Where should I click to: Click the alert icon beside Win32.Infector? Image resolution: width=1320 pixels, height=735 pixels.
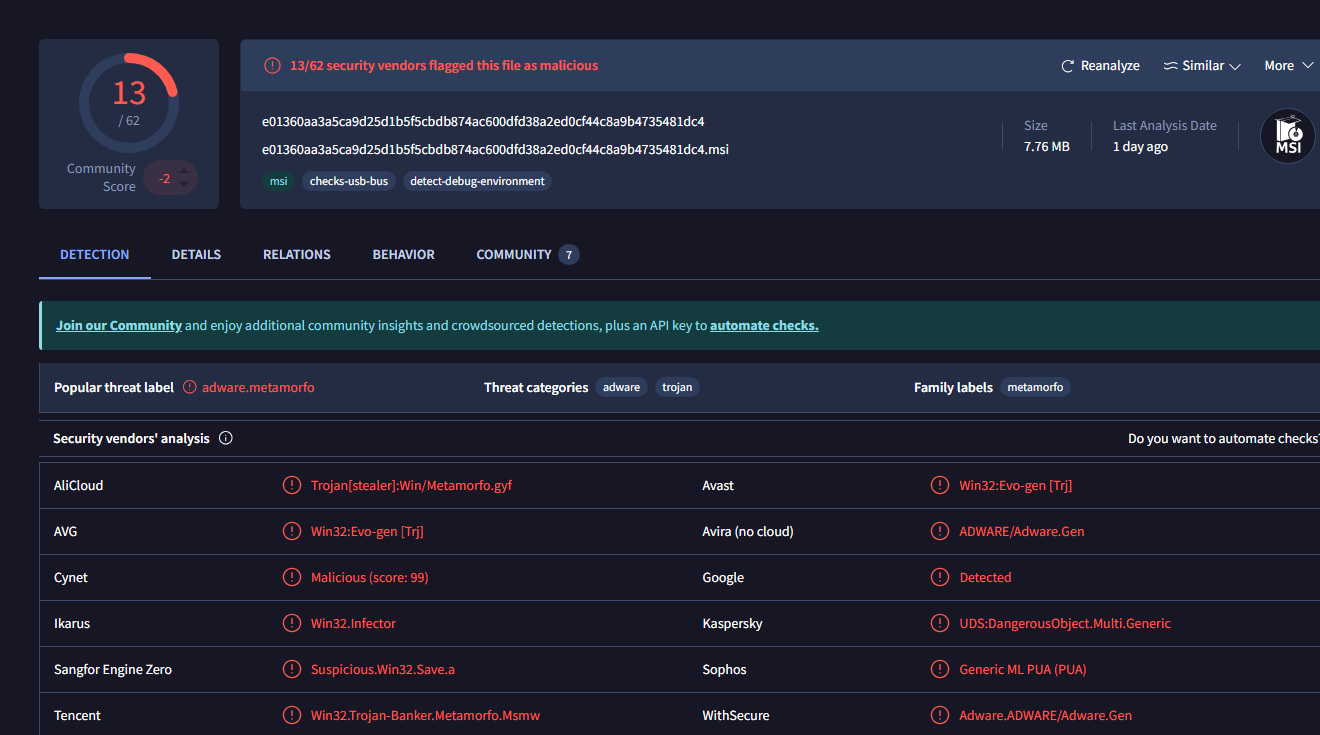click(291, 623)
